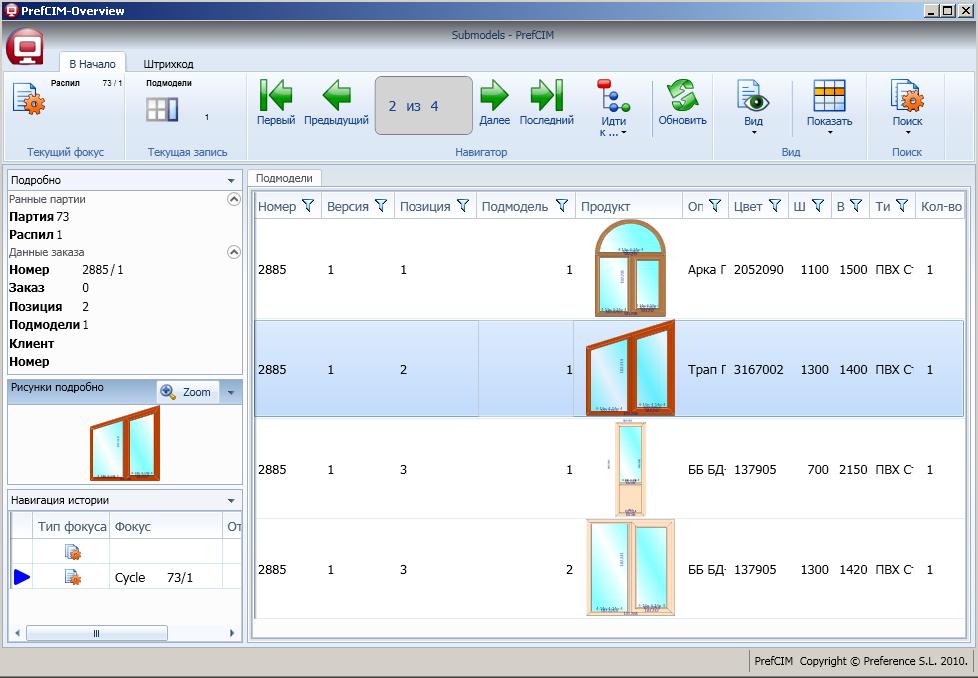Image resolution: width=978 pixels, height=678 pixels.
Task: Jump to last record with Последний
Action: point(546,103)
